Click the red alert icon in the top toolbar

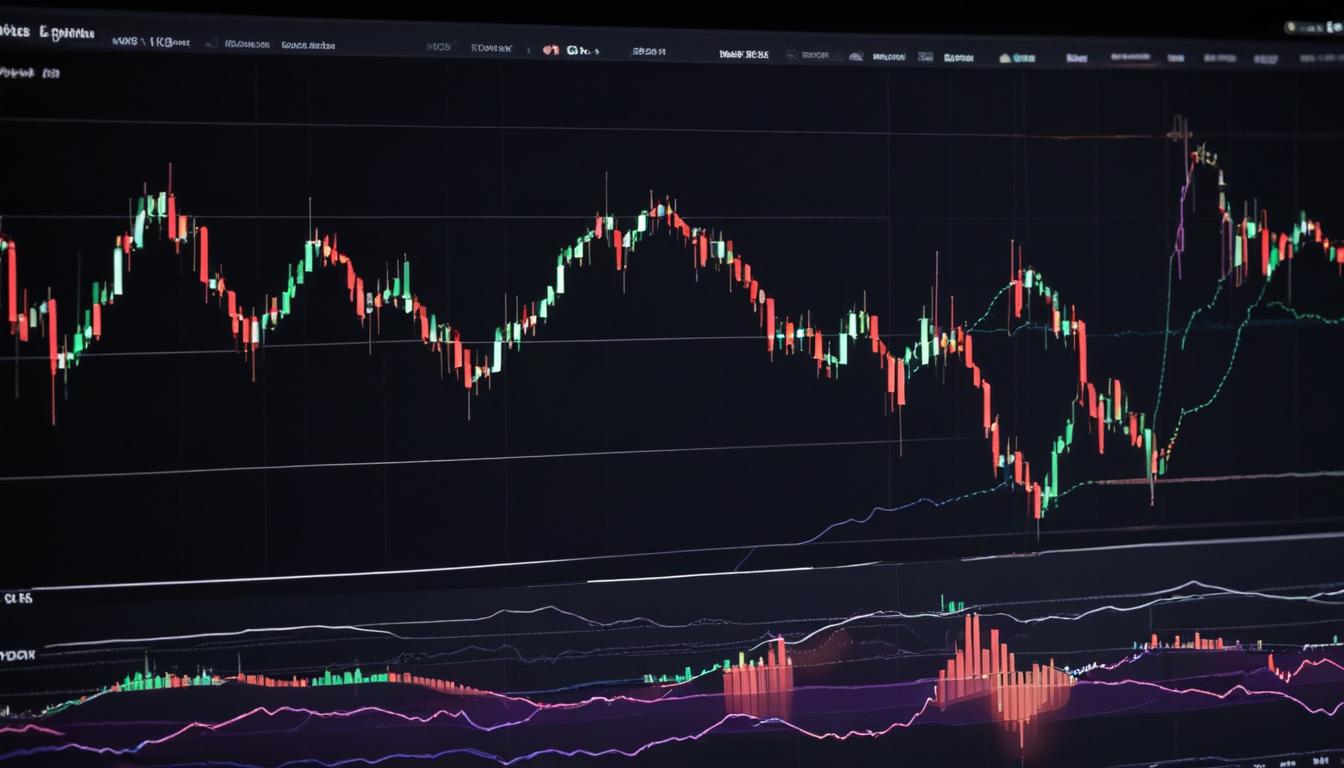[x=551, y=47]
